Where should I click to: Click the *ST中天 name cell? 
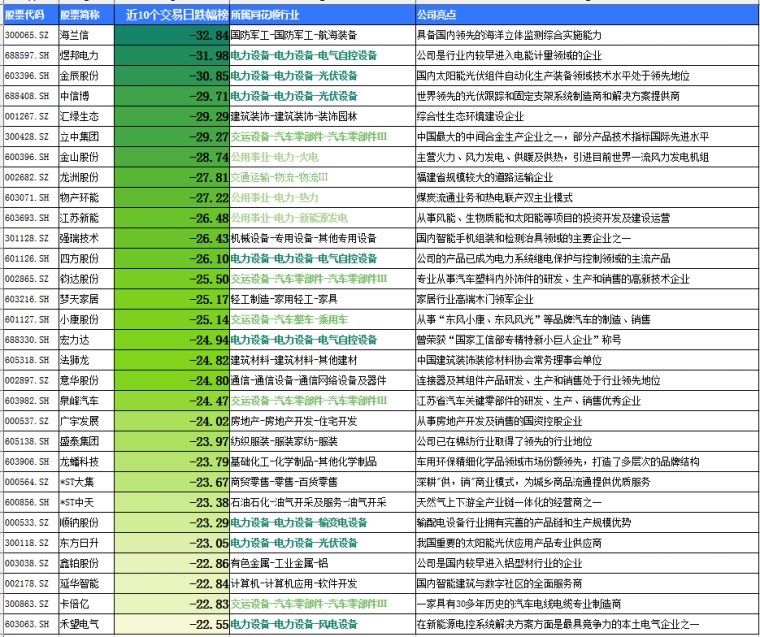click(x=86, y=503)
